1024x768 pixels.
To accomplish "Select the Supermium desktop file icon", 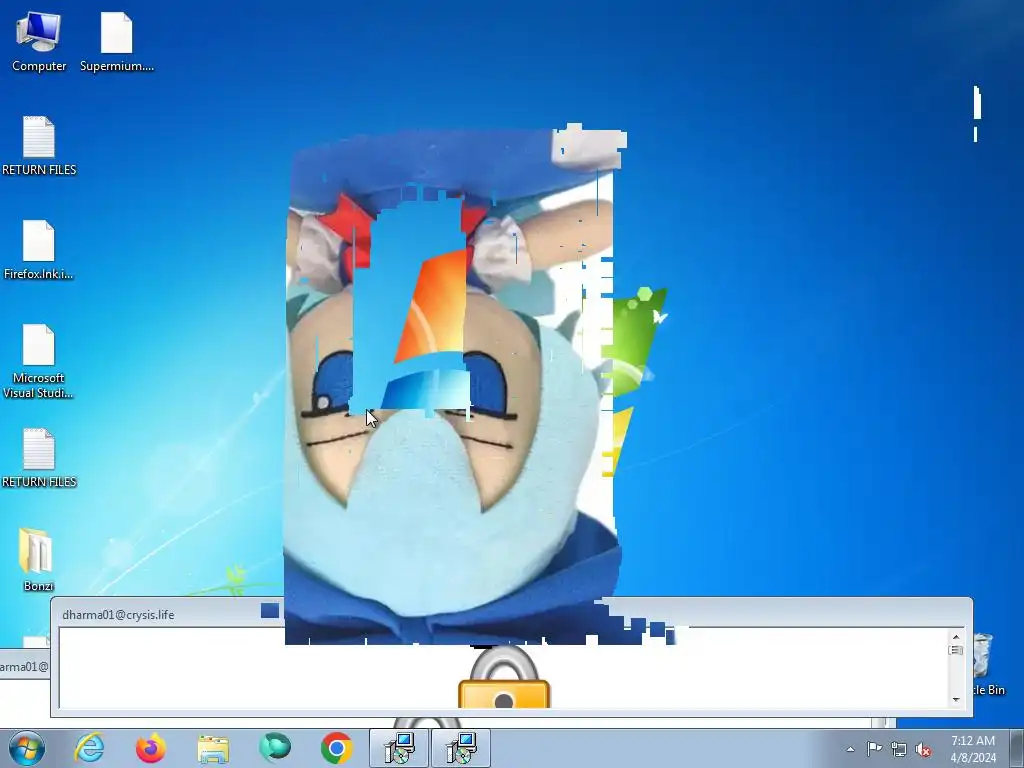I will tap(117, 42).
